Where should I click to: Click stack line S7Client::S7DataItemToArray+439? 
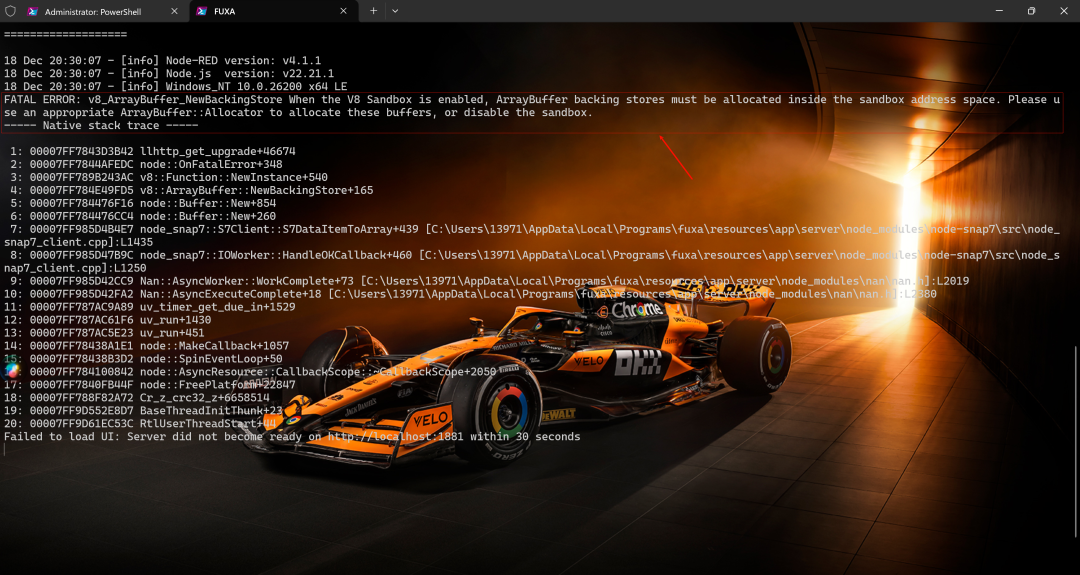[x=532, y=236]
